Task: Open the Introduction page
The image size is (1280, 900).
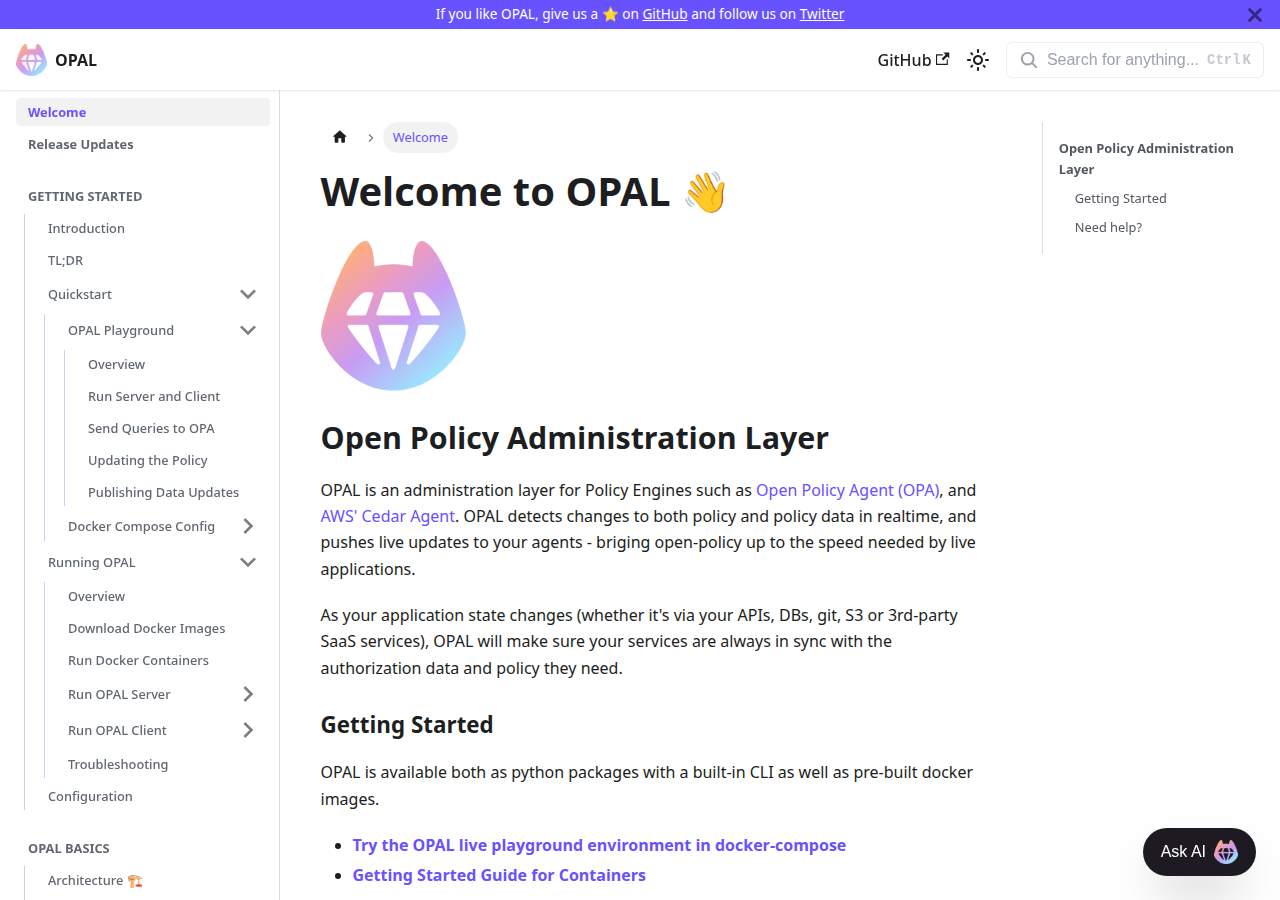Action: tap(153, 228)
